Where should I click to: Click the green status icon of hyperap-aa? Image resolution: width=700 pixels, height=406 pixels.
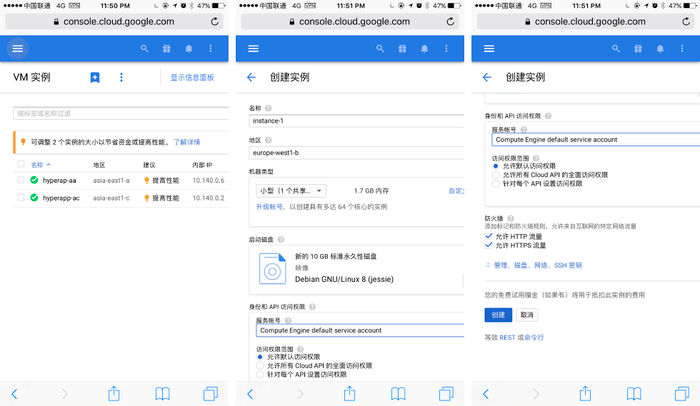[34, 180]
